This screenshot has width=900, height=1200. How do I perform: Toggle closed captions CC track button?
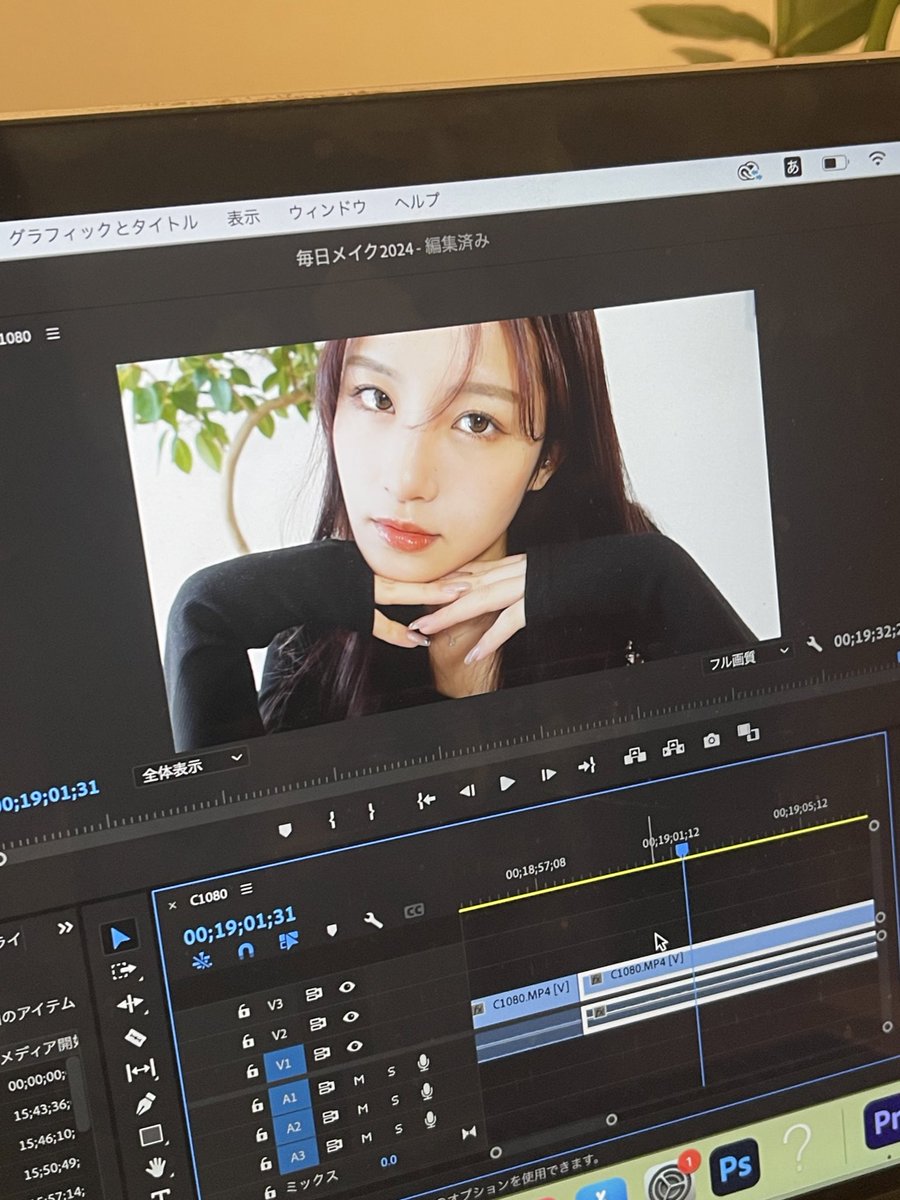pyautogui.click(x=414, y=911)
